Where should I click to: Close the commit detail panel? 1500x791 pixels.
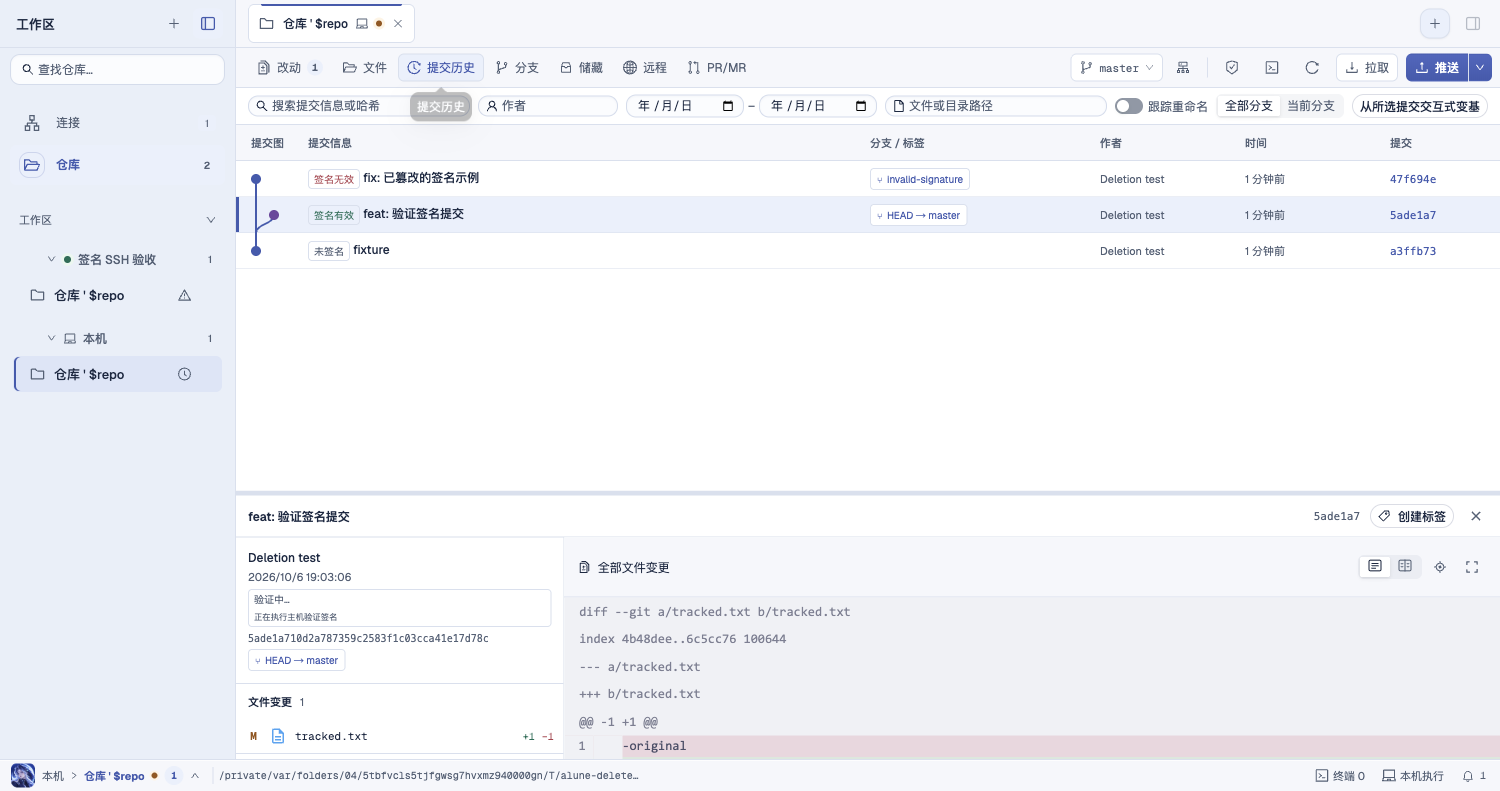point(1476,516)
